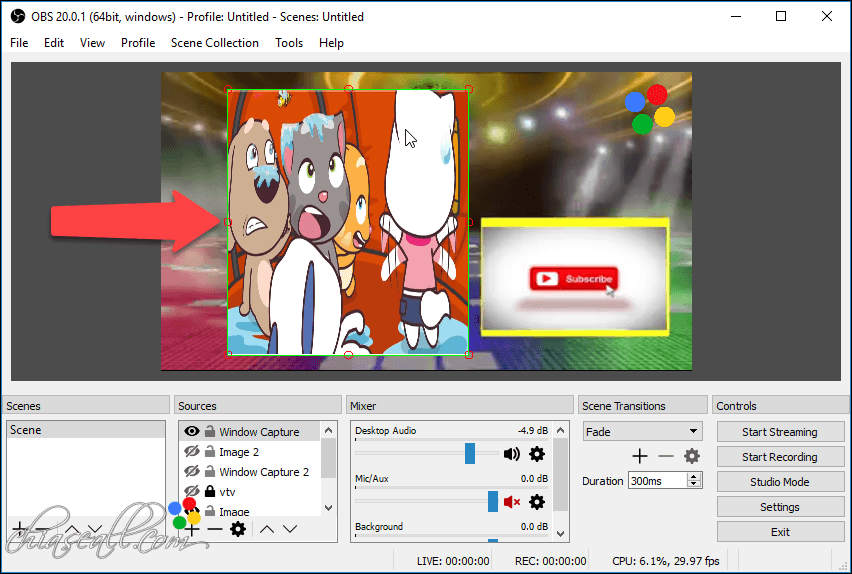Click the Start Recording button
The image size is (852, 574).
tap(780, 457)
